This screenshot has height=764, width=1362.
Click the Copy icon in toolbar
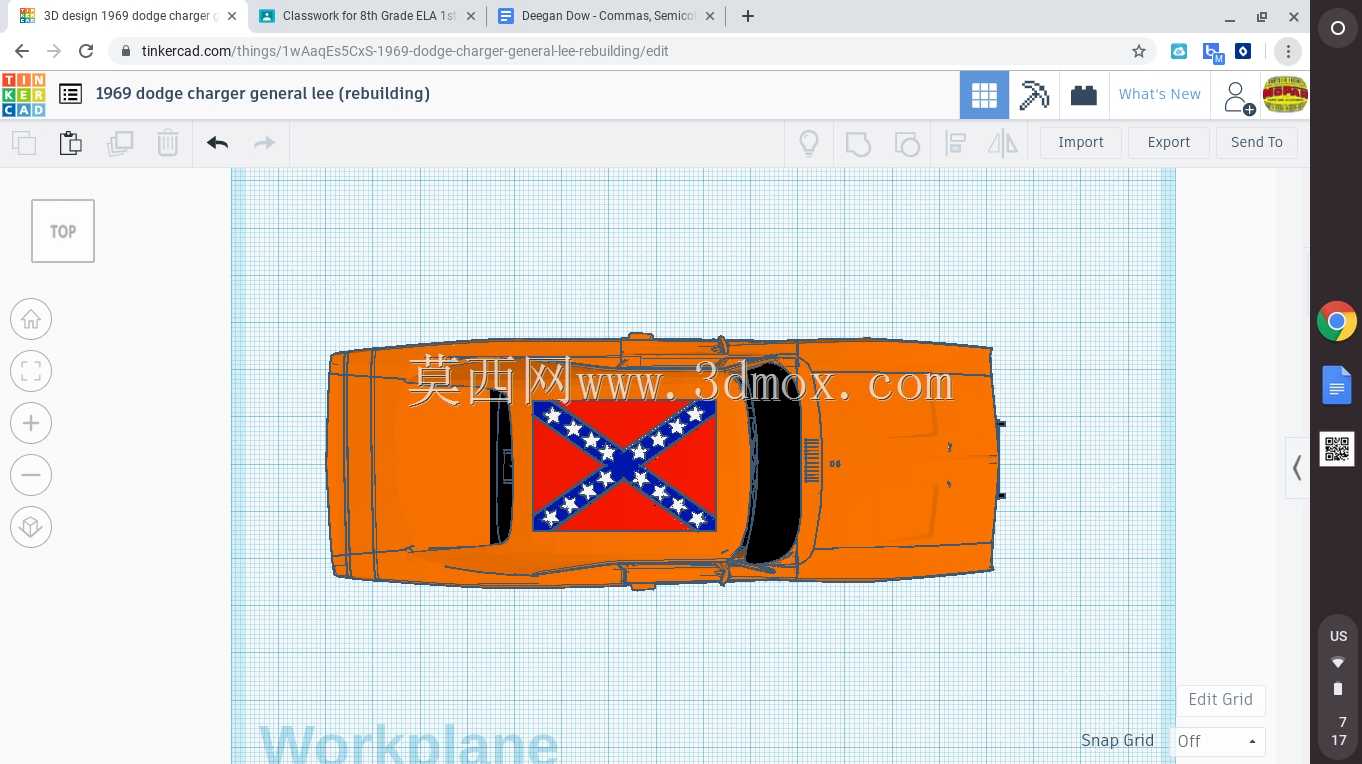click(x=24, y=143)
